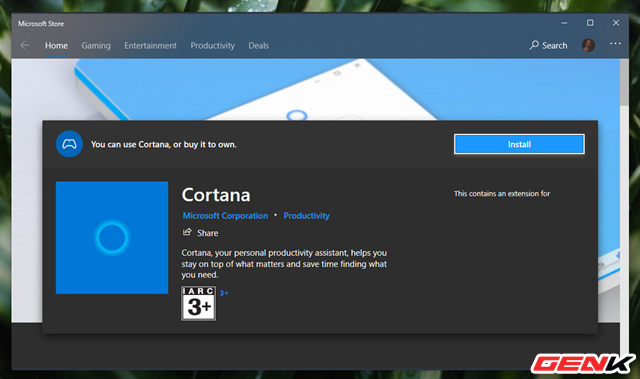Viewport: 640px width, 379px height.
Task: Open the Microsoft Corporation publisher link
Action: point(225,216)
